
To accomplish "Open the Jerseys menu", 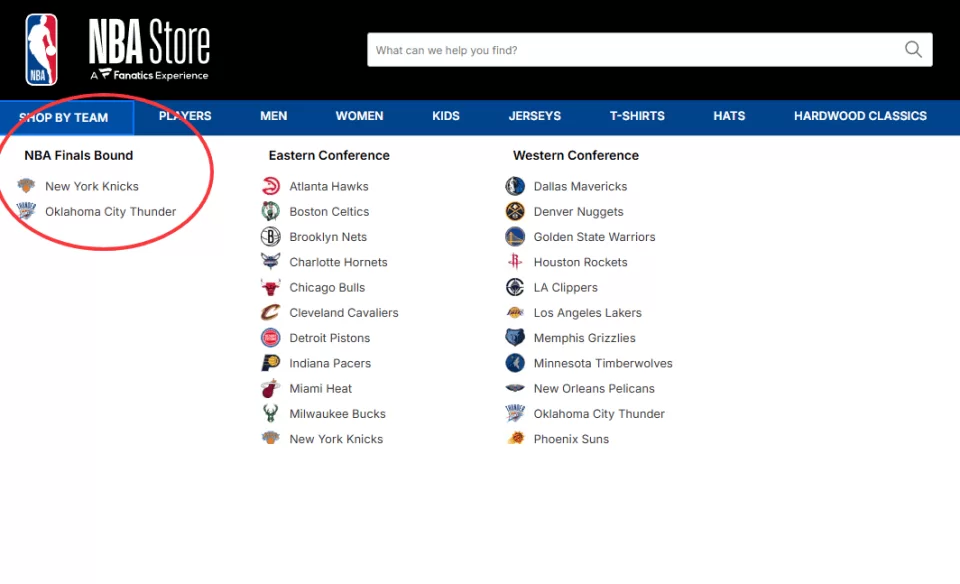I will coord(534,116).
